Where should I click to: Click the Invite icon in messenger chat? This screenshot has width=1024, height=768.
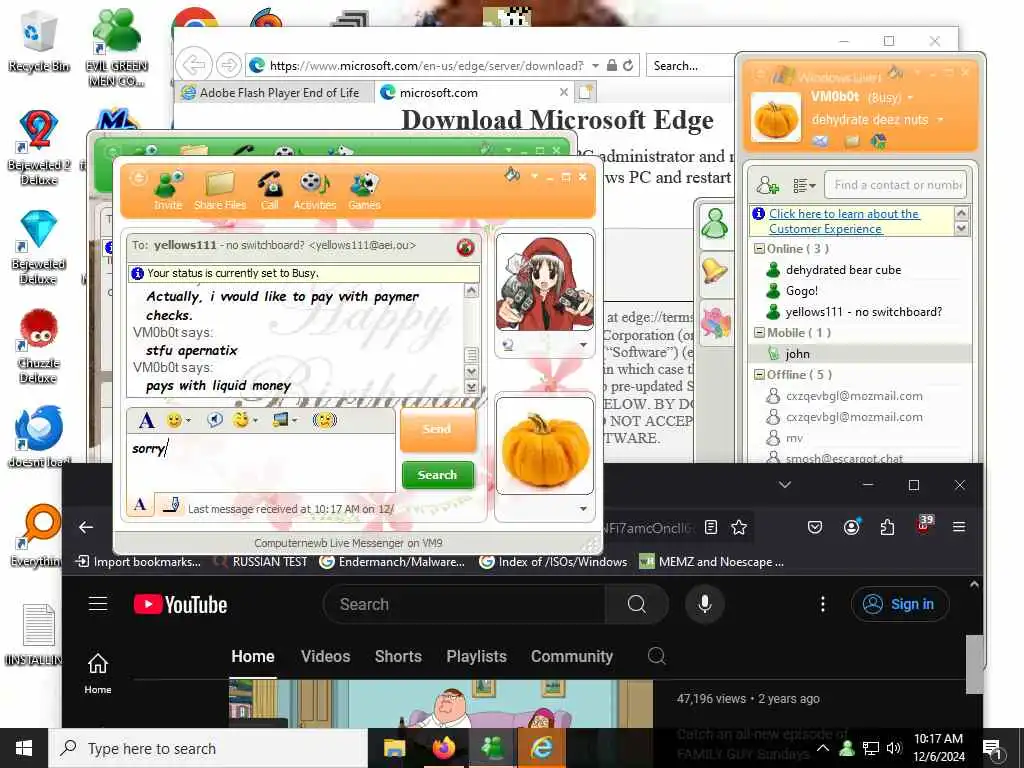pos(168,189)
